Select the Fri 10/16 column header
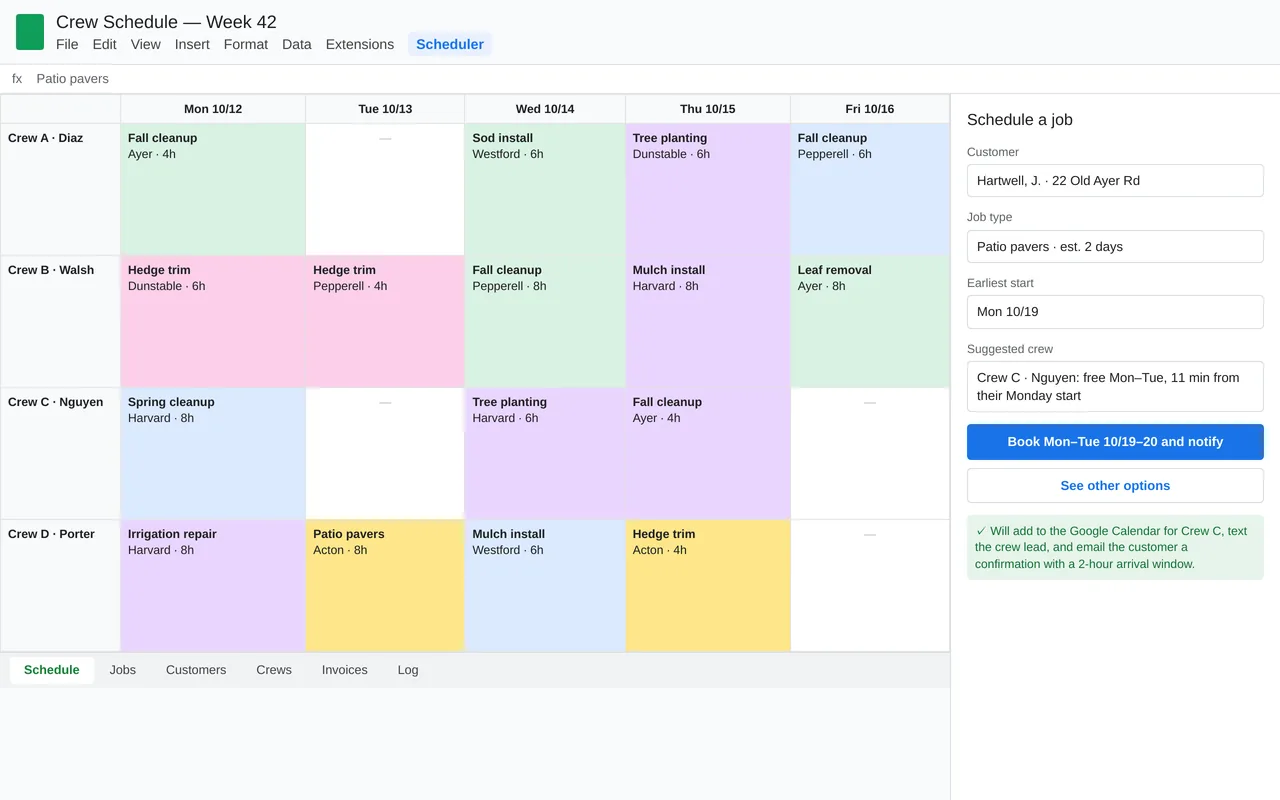 coord(870,109)
